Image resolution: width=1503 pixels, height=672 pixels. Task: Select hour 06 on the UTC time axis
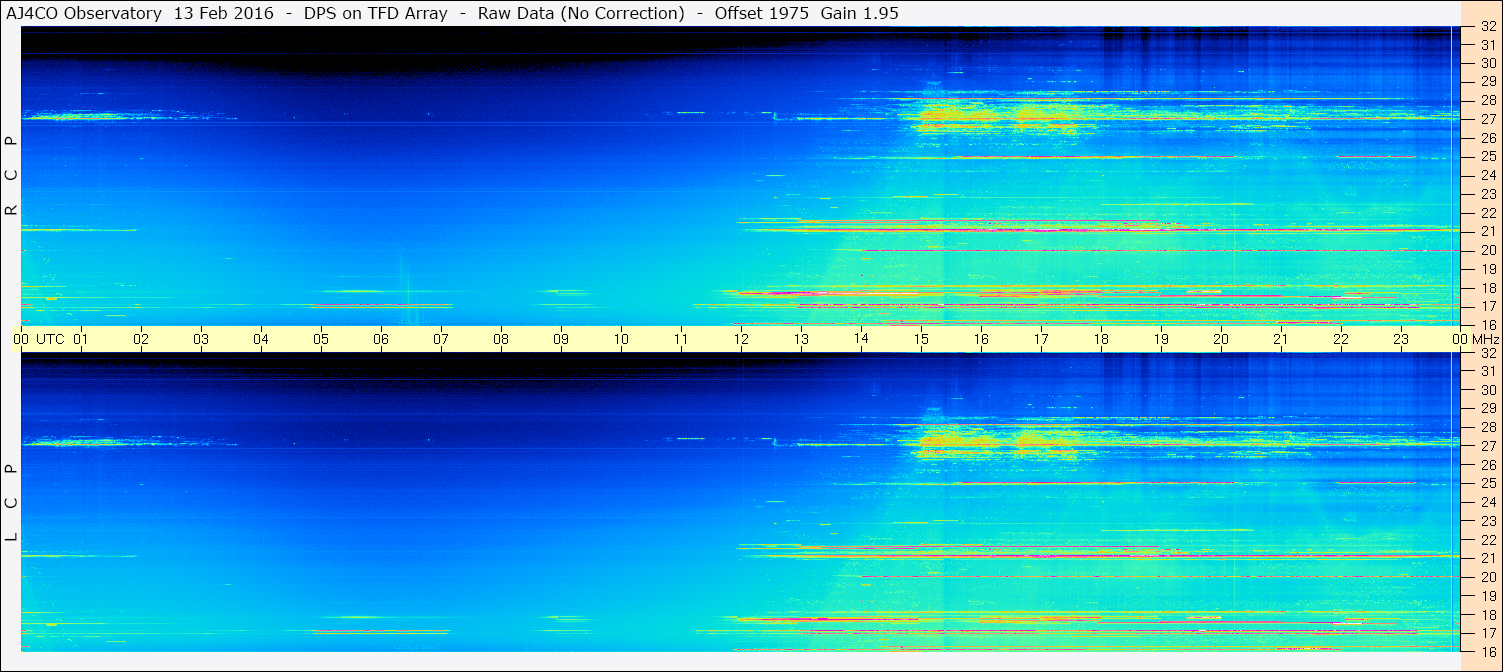click(381, 339)
